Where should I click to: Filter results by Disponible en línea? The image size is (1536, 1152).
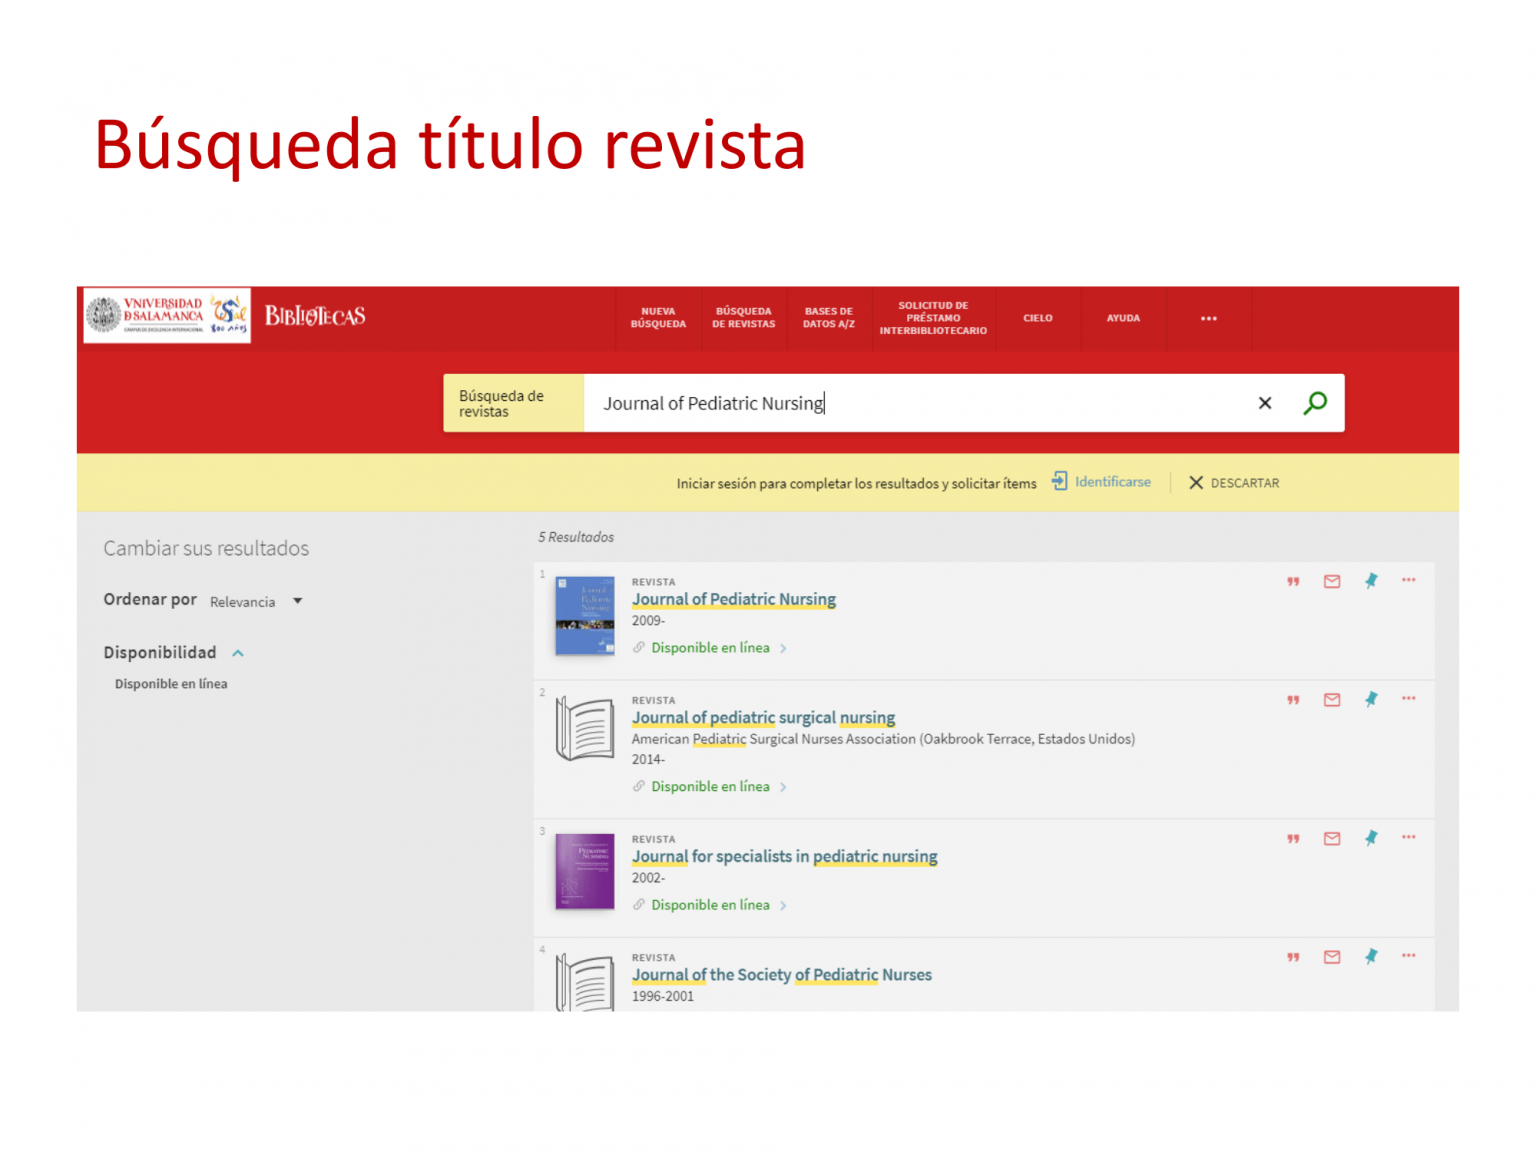[x=171, y=684]
